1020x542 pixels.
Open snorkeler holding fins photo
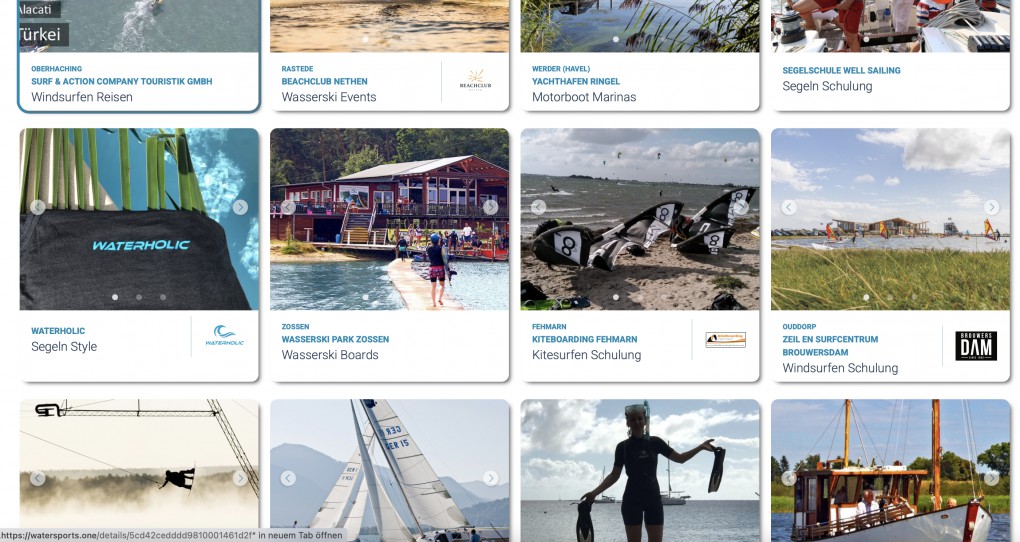640,470
